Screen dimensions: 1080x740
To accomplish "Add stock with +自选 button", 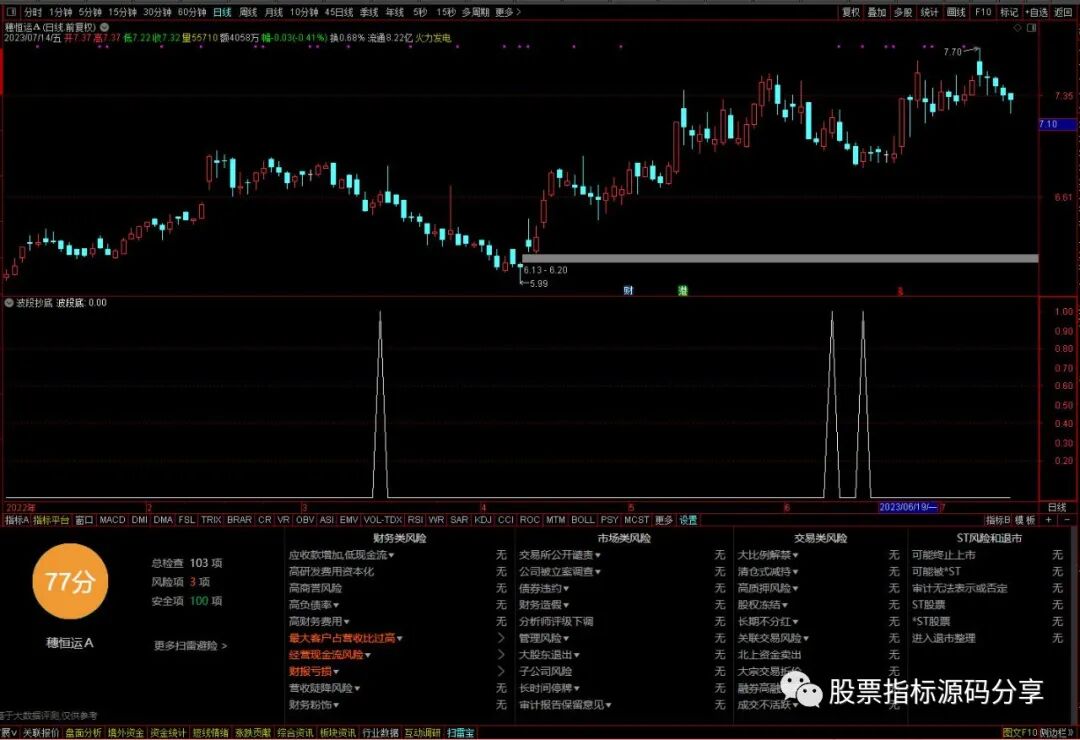I will pyautogui.click(x=1037, y=12).
